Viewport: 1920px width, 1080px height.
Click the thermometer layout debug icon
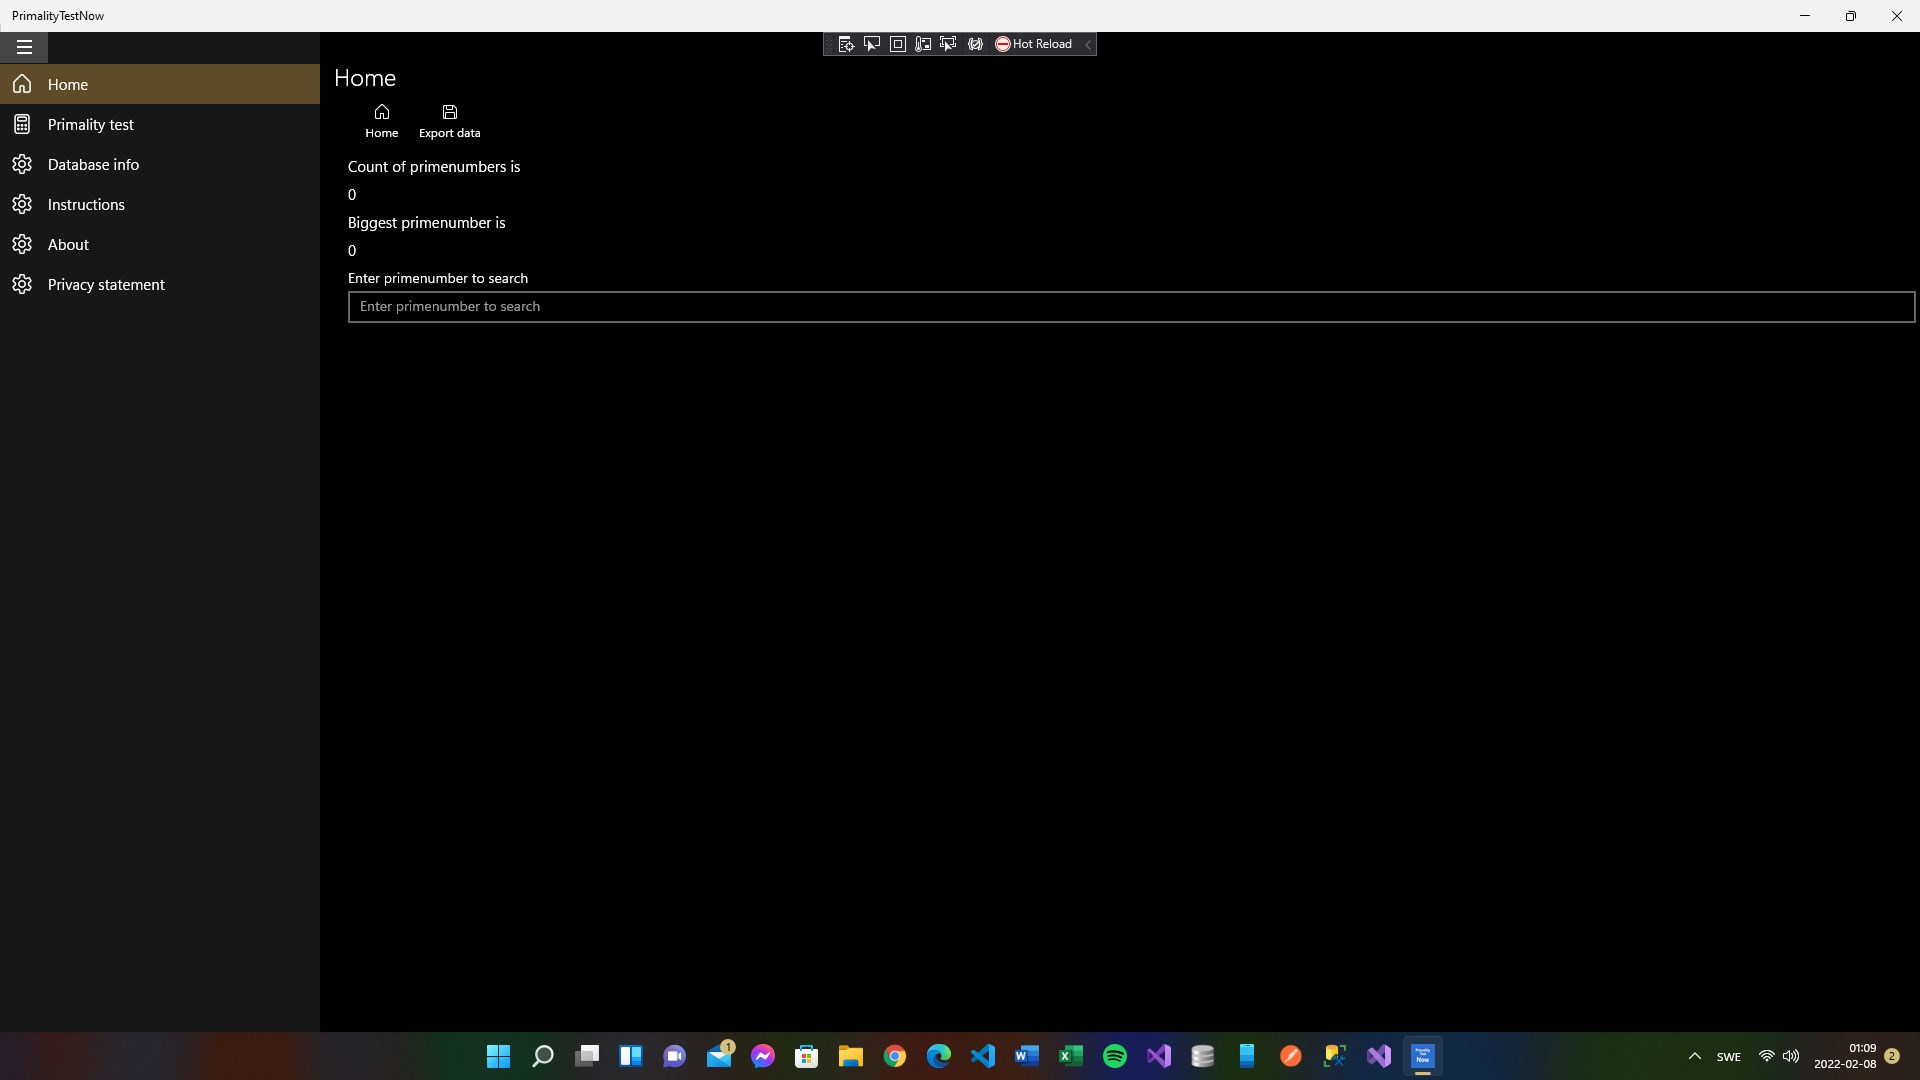pyautogui.click(x=923, y=44)
